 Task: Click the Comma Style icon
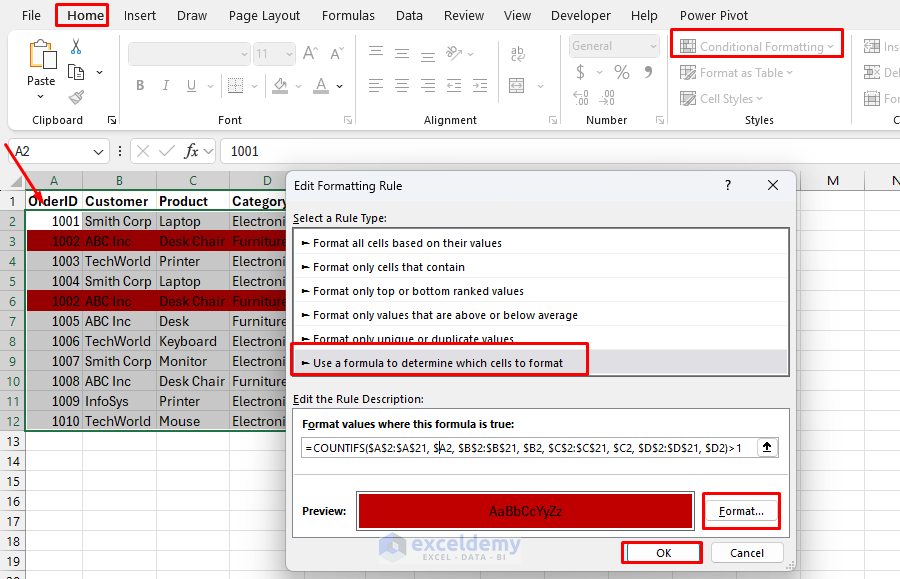pyautogui.click(x=649, y=72)
